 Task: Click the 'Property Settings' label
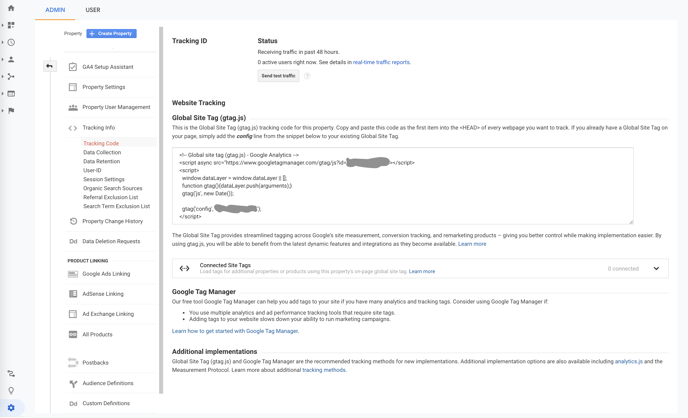[x=104, y=87]
